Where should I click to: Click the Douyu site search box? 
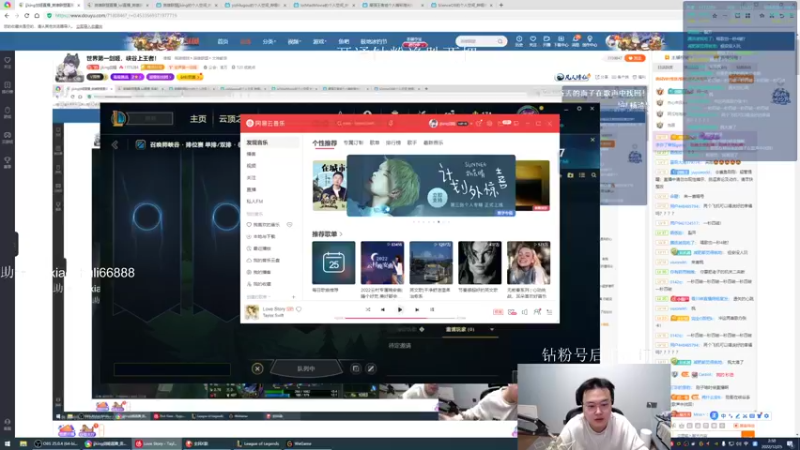481,41
